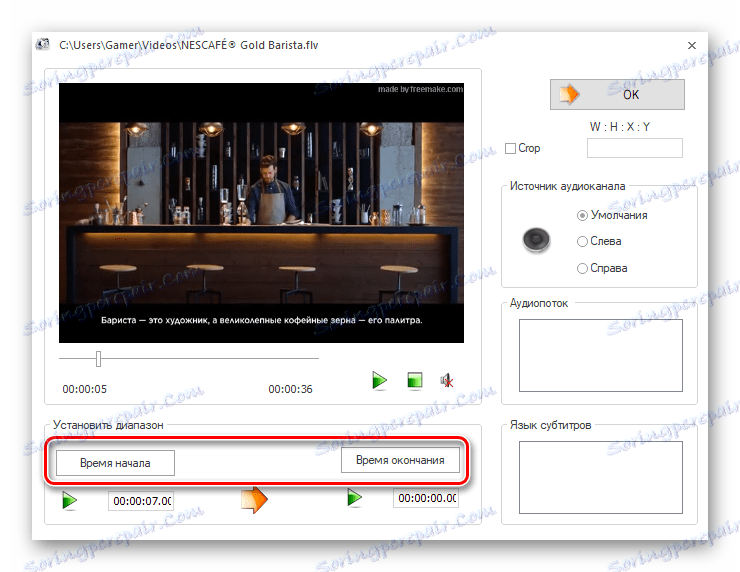Click the audio speaker image
This screenshot has height=572, width=740.
point(536,239)
